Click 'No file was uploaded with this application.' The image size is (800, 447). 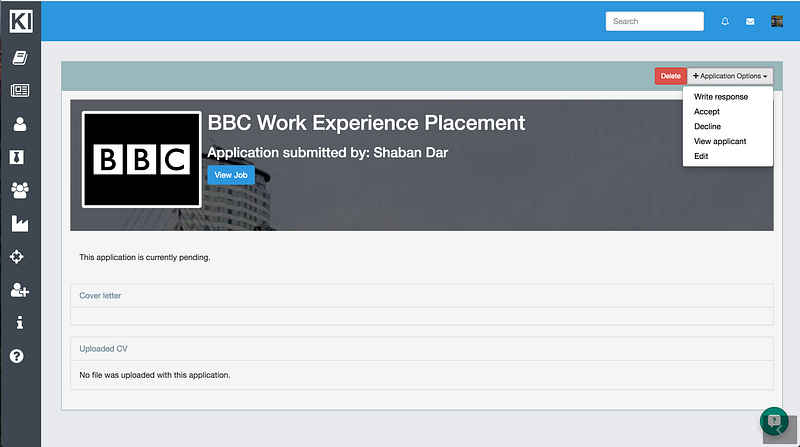[155, 375]
